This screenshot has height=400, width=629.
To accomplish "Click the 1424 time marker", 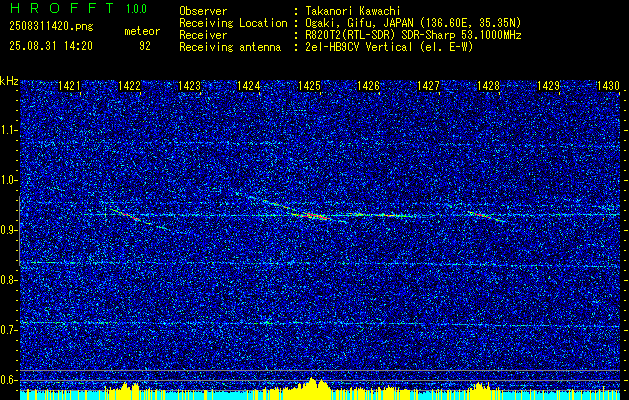I will pyautogui.click(x=248, y=86).
